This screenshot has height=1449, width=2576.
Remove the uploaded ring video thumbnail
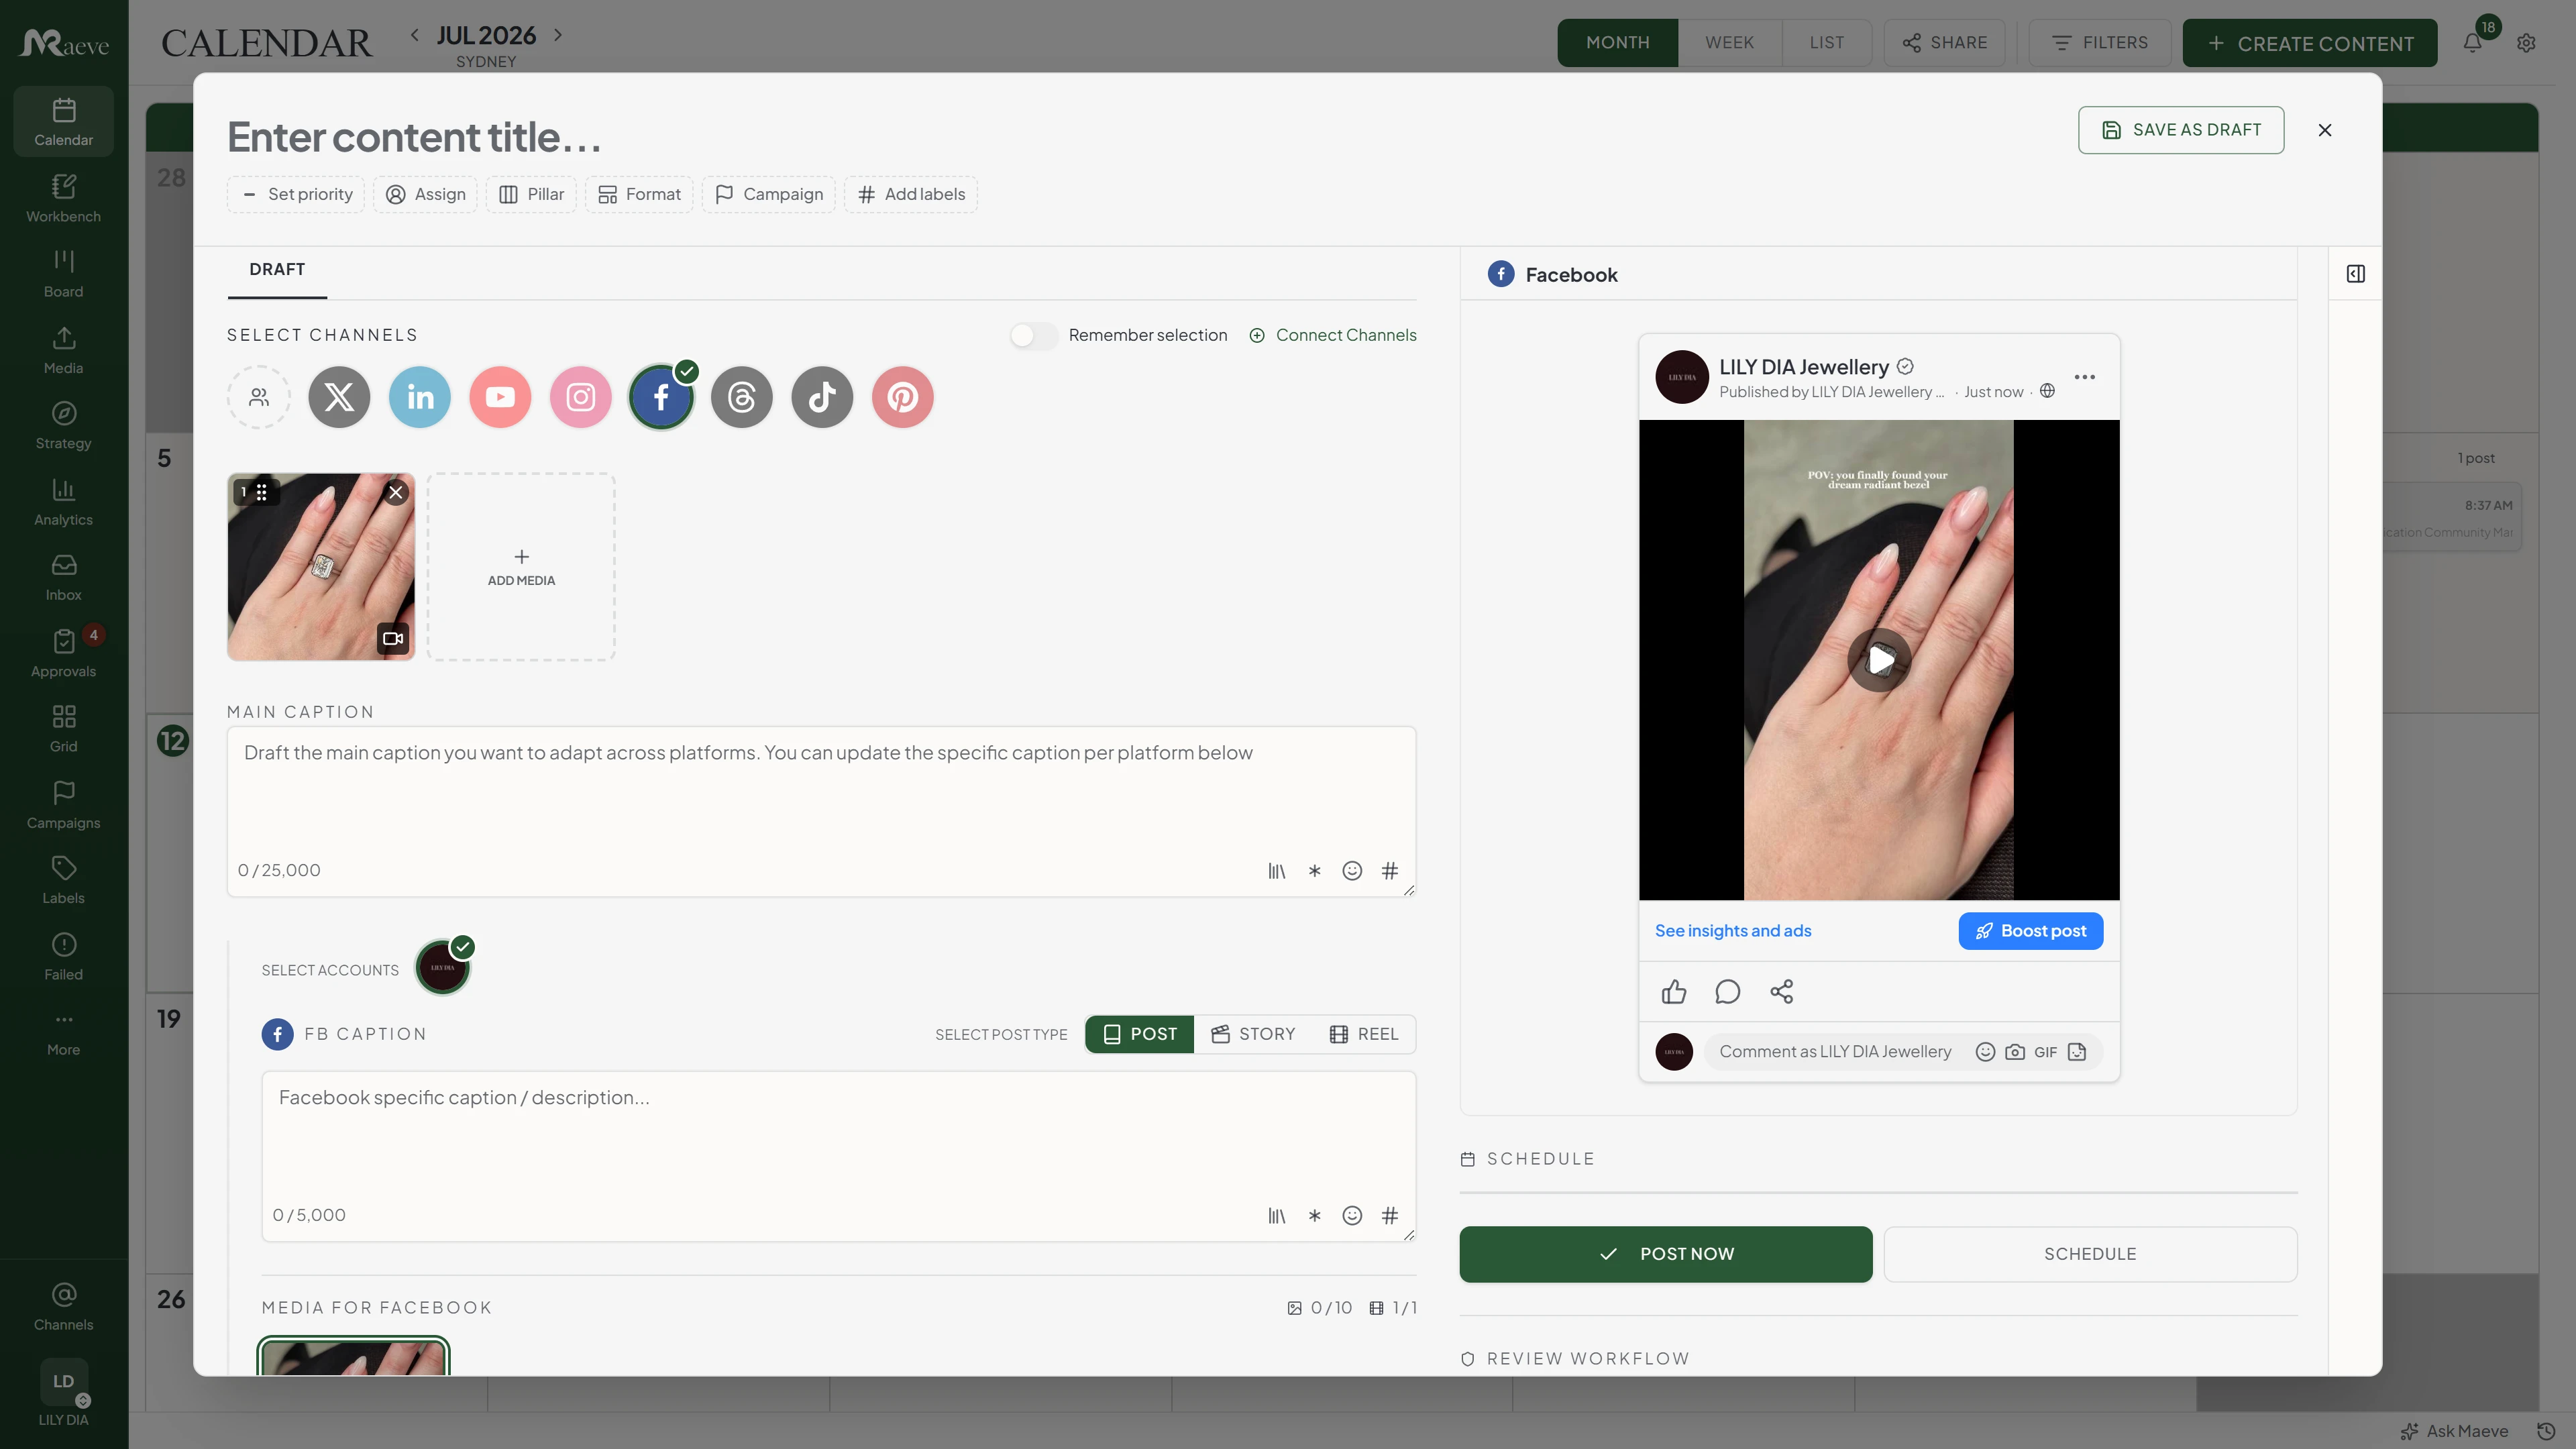[396, 492]
